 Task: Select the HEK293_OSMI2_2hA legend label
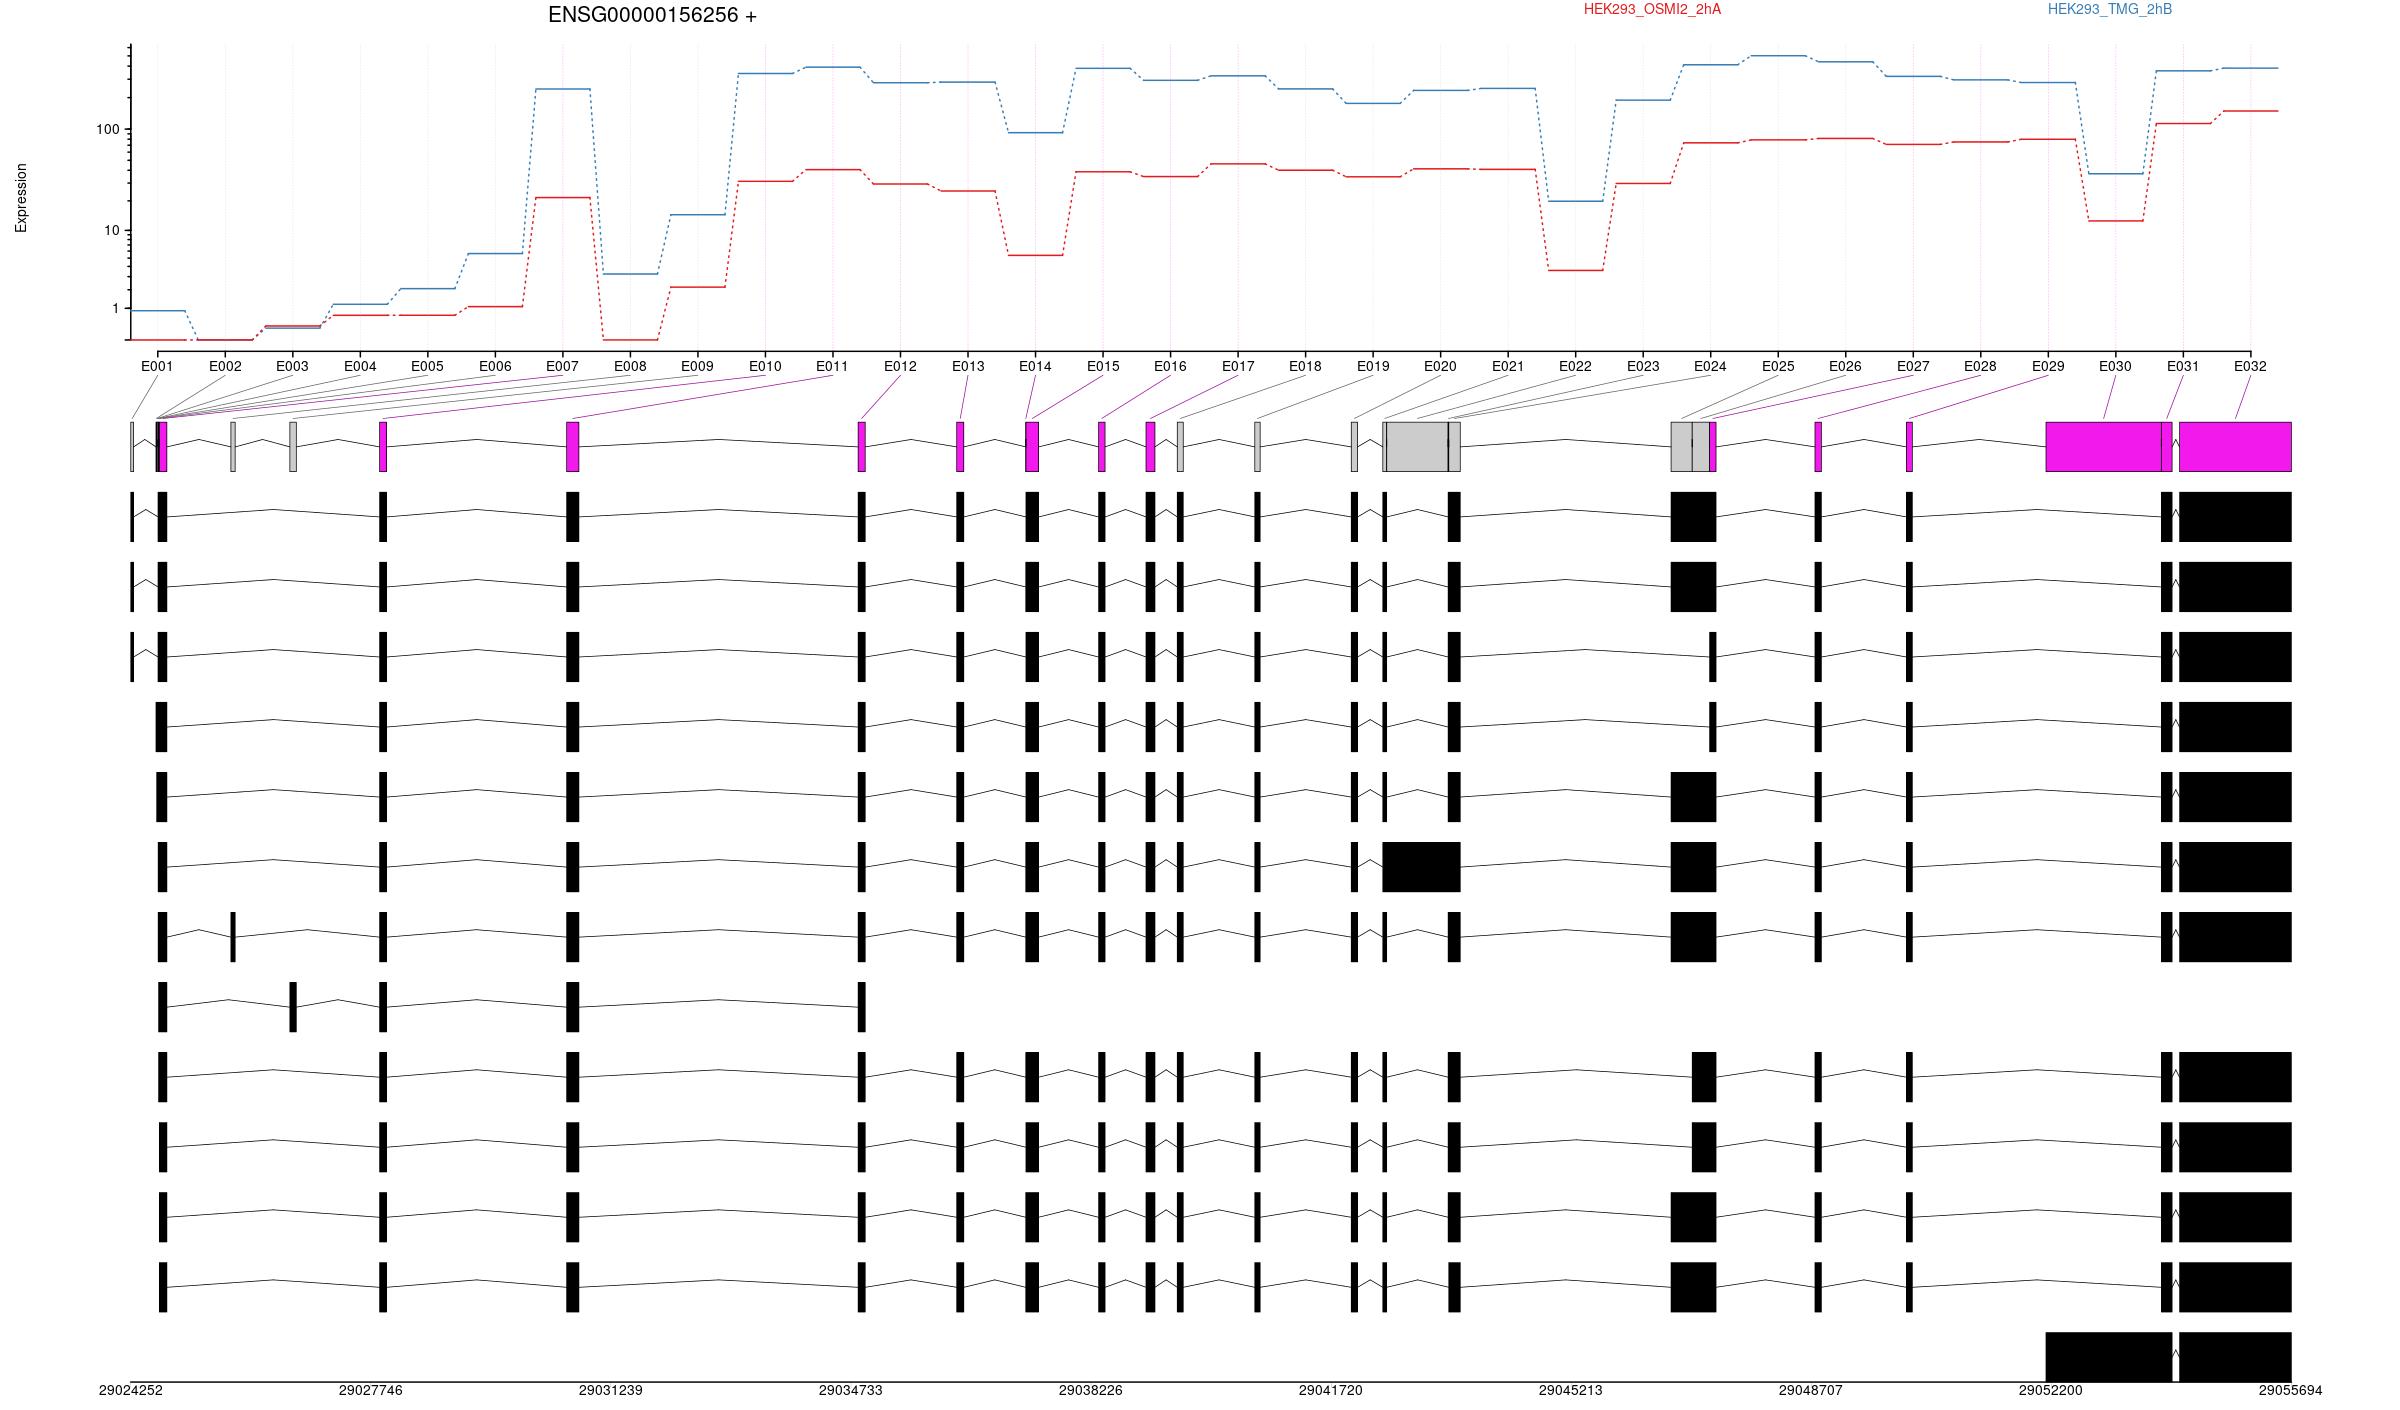[1652, 9]
